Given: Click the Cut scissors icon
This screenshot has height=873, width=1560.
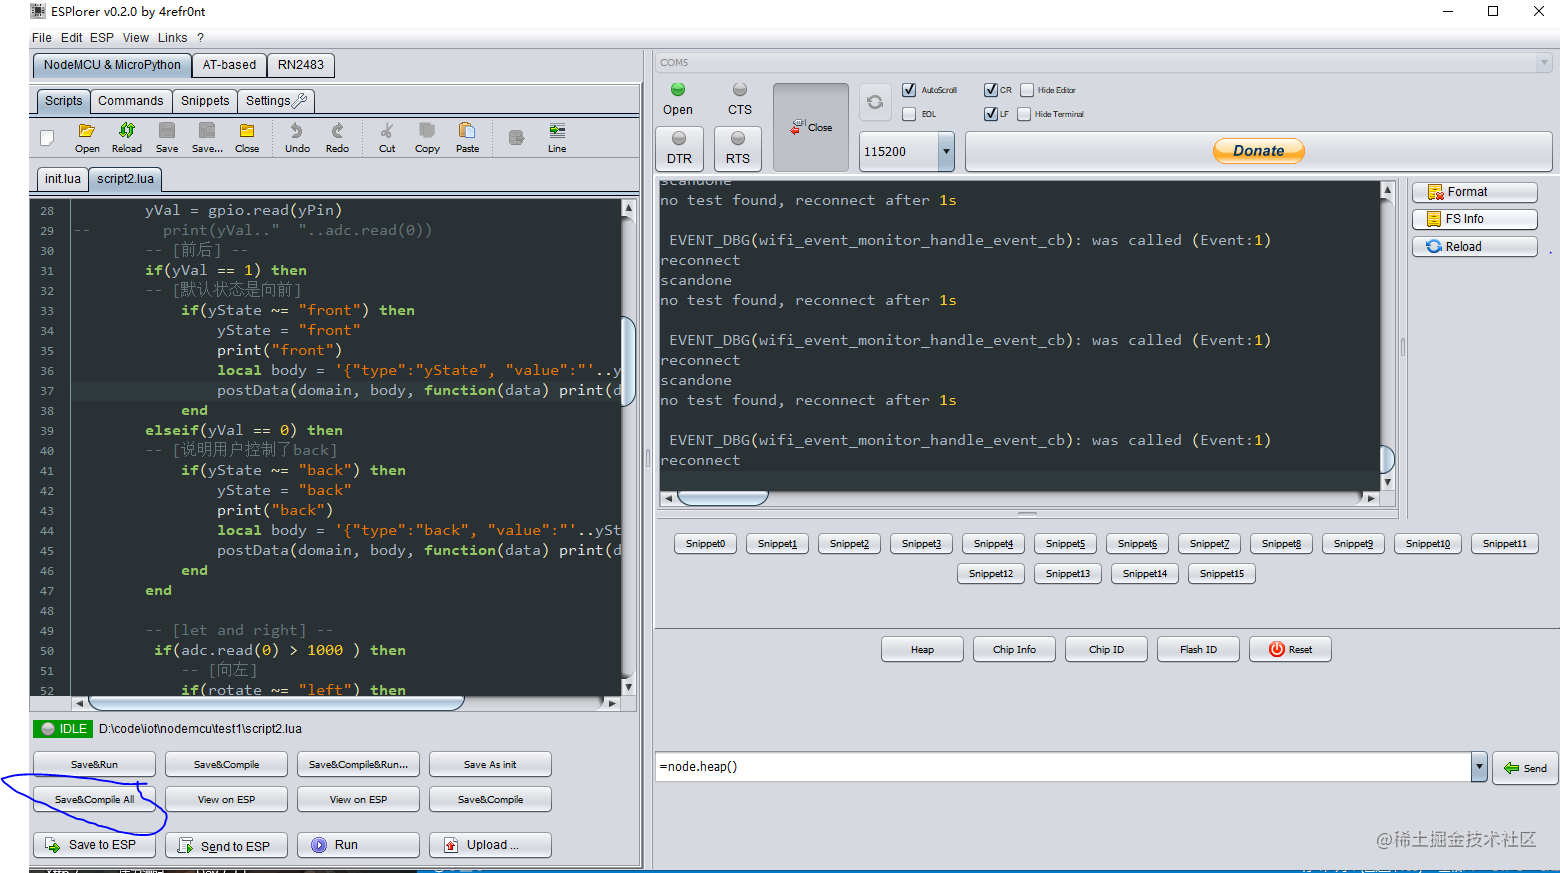Looking at the screenshot, I should (387, 131).
